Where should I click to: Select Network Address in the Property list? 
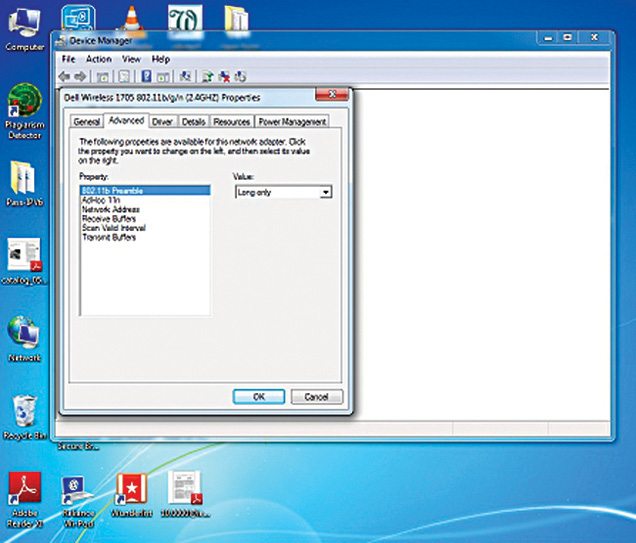[111, 209]
